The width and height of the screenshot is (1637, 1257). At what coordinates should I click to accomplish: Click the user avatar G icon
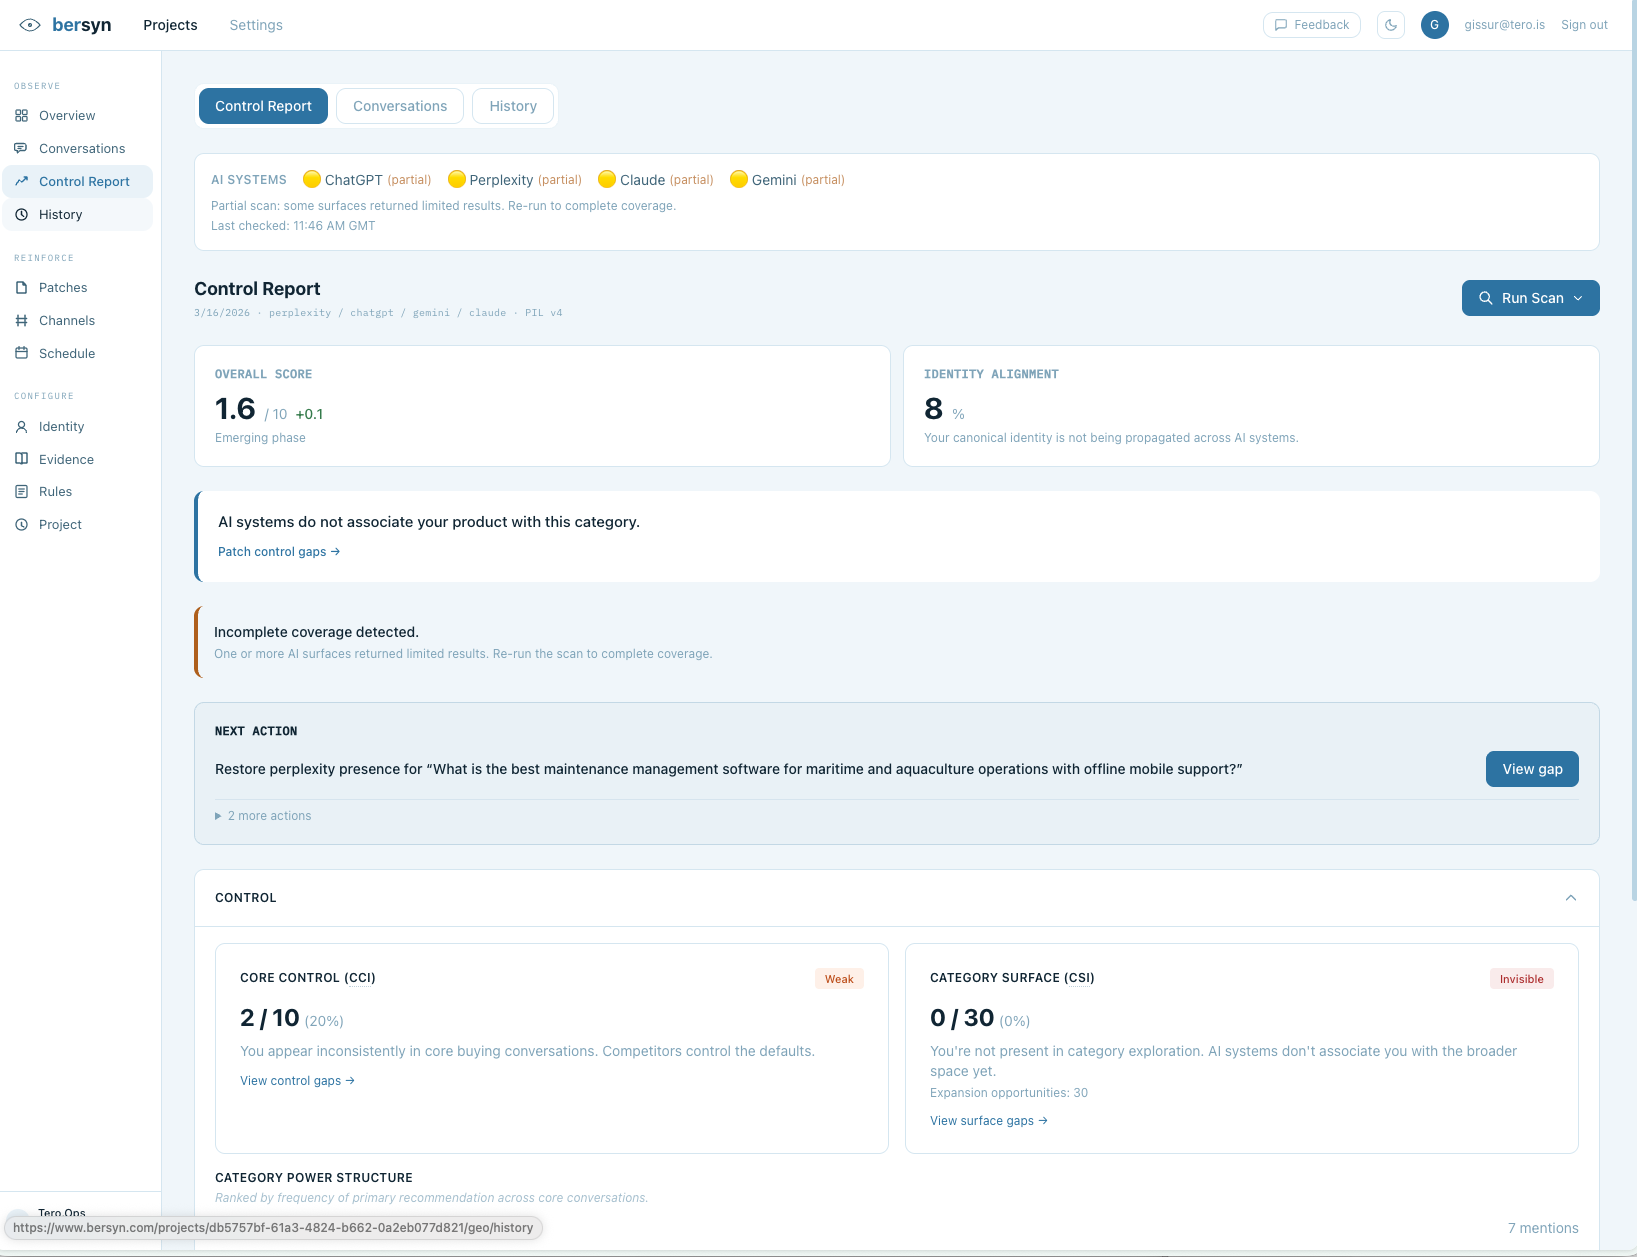pos(1434,25)
